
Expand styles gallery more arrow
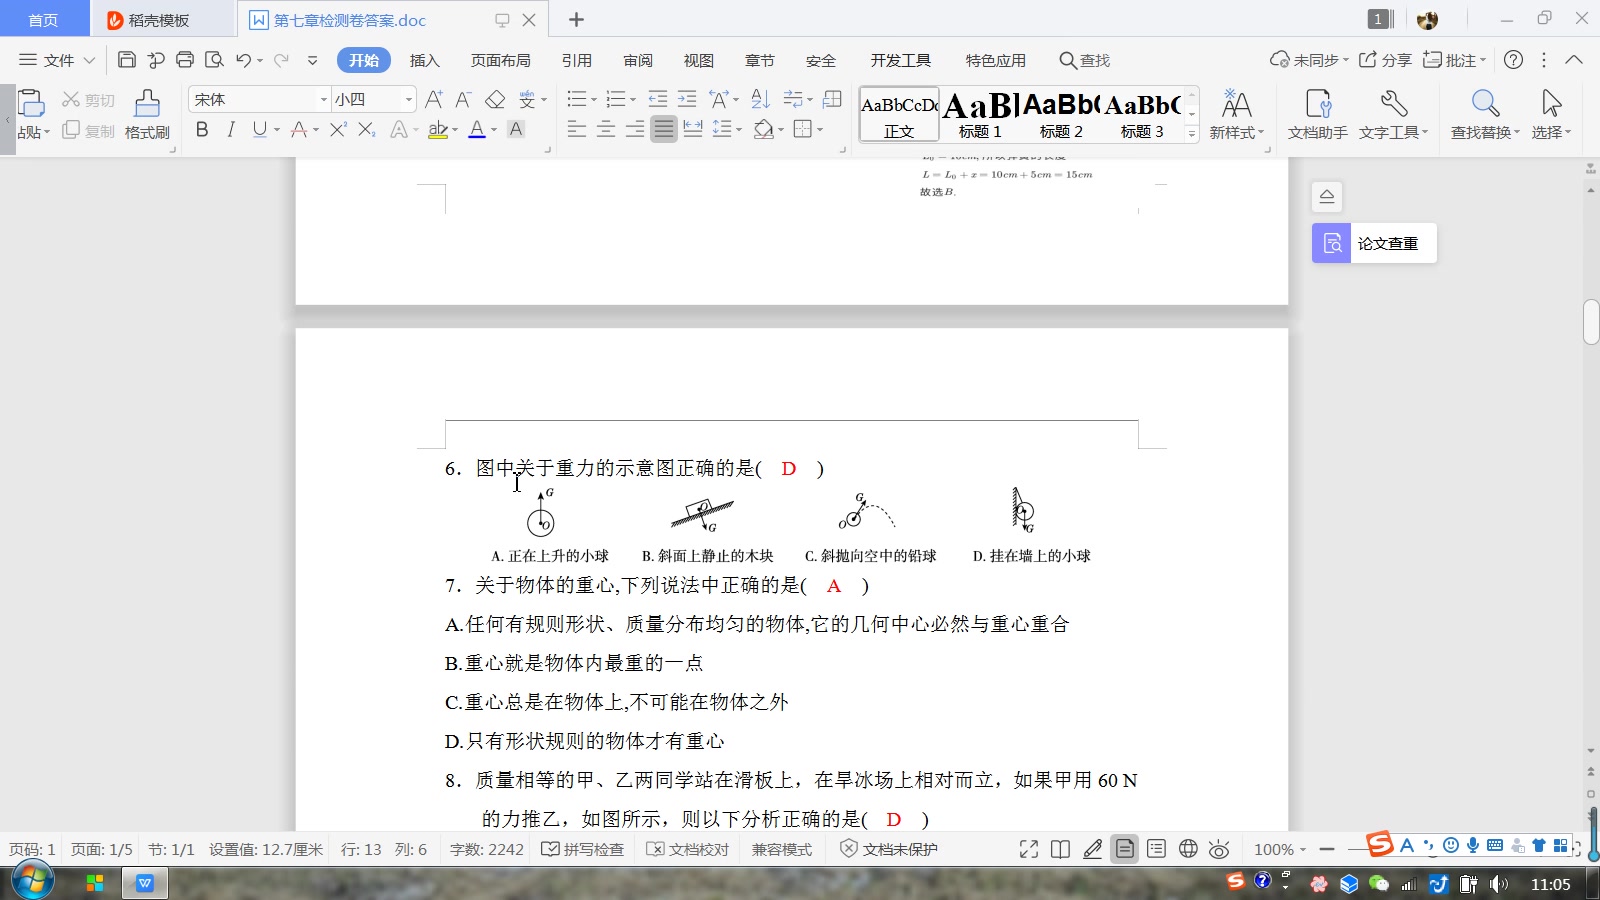[x=1192, y=133]
